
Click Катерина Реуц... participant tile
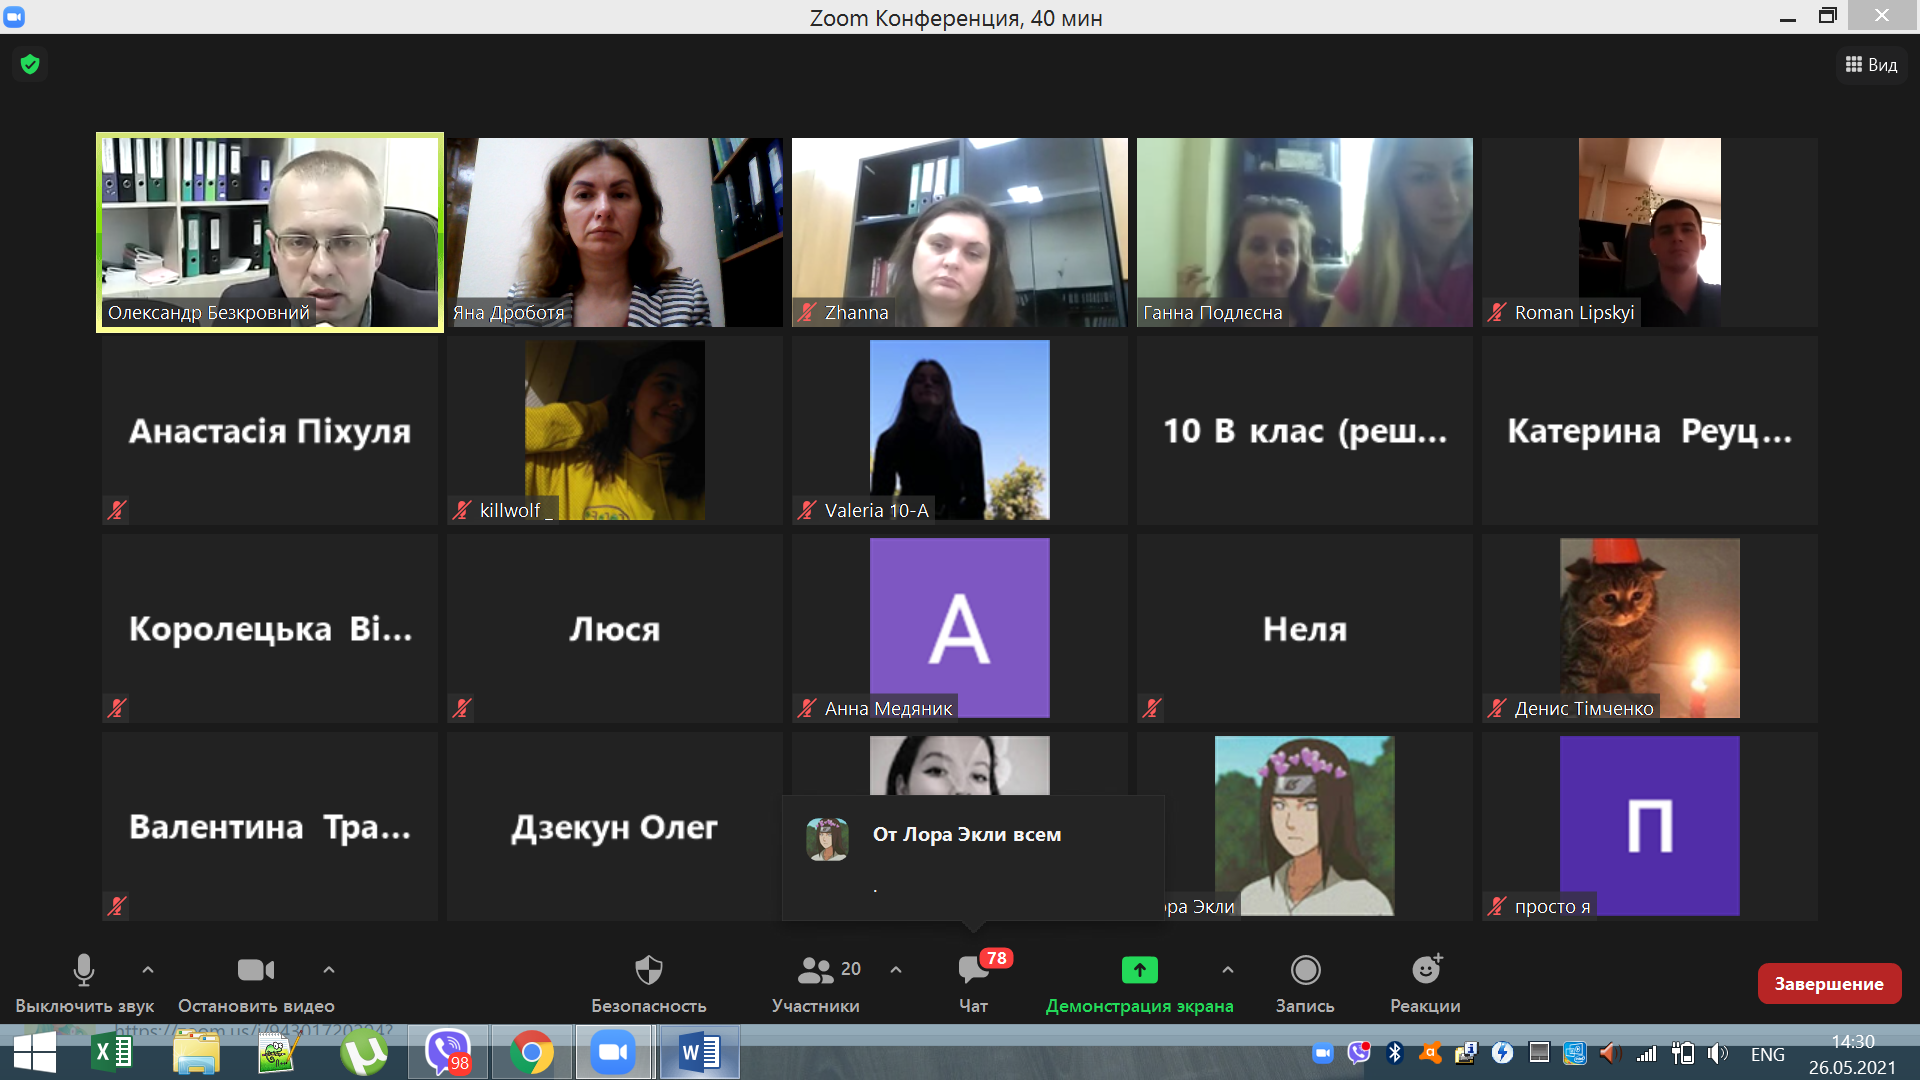point(1650,430)
